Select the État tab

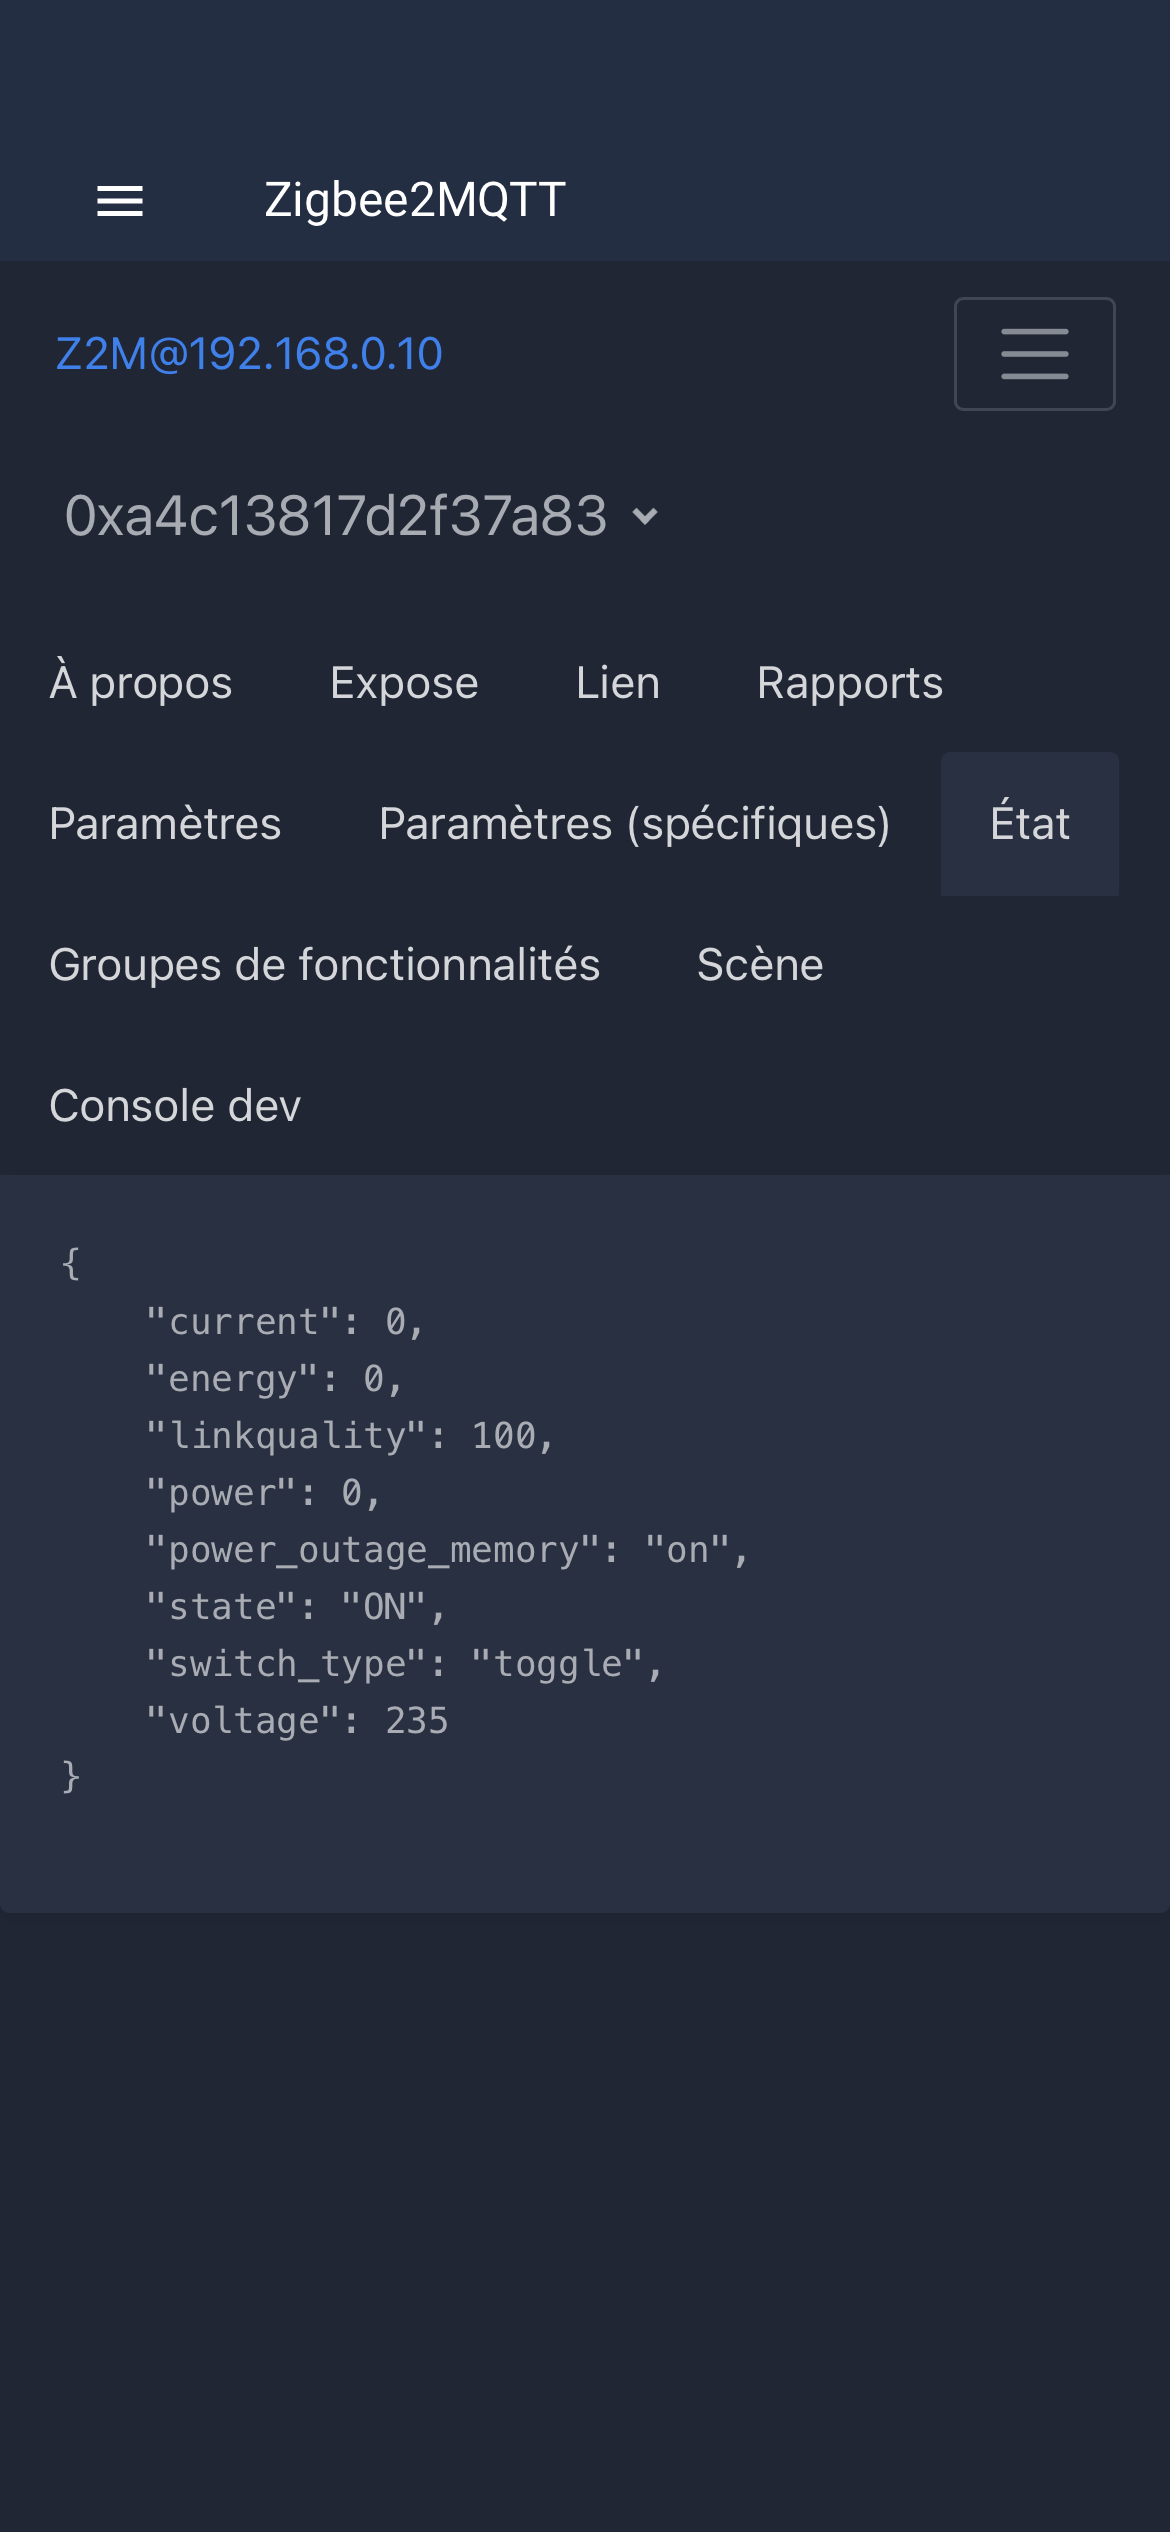coord(1030,824)
